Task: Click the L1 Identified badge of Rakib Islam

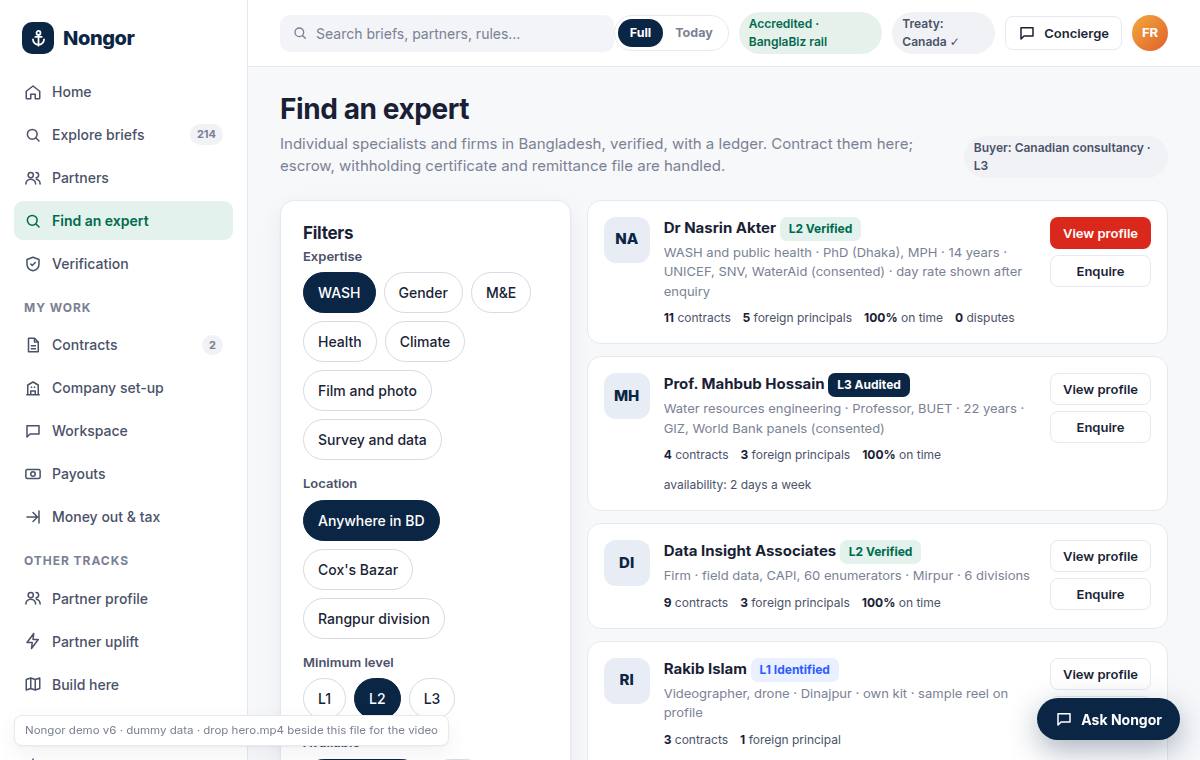Action: [x=795, y=669]
